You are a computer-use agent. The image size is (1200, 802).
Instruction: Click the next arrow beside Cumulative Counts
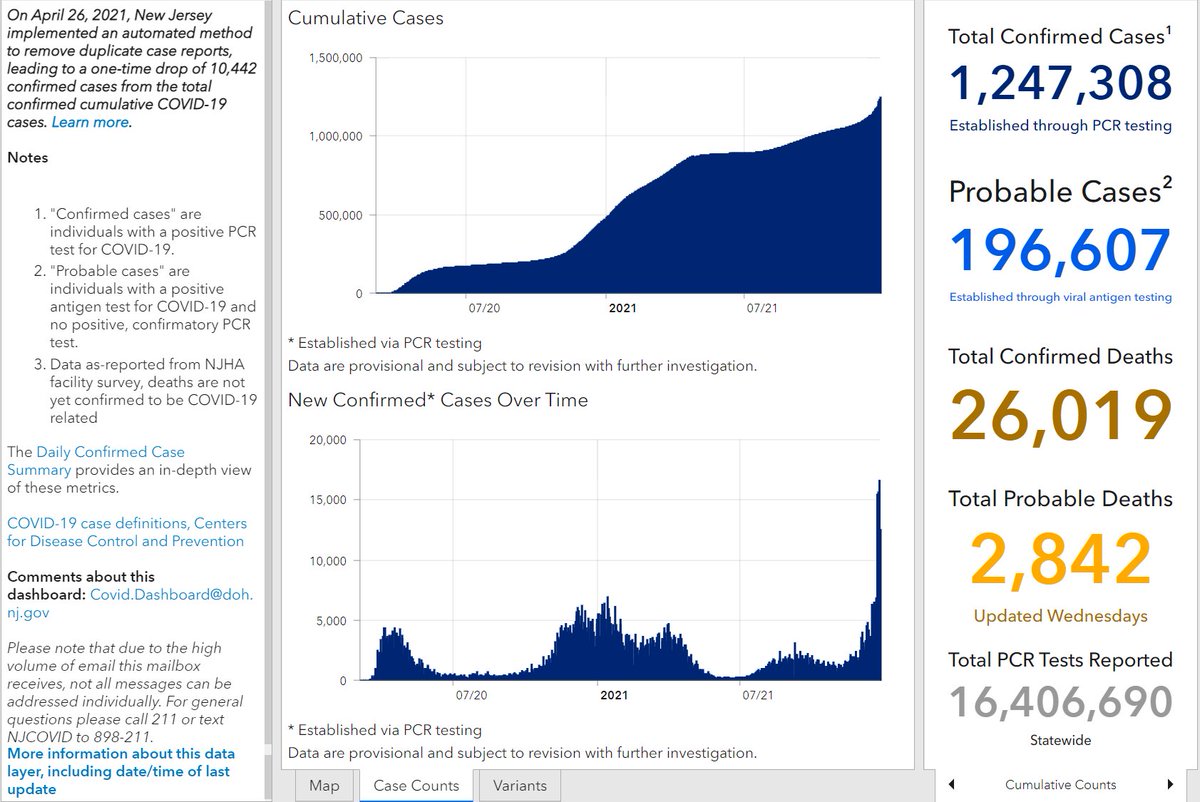(1170, 784)
